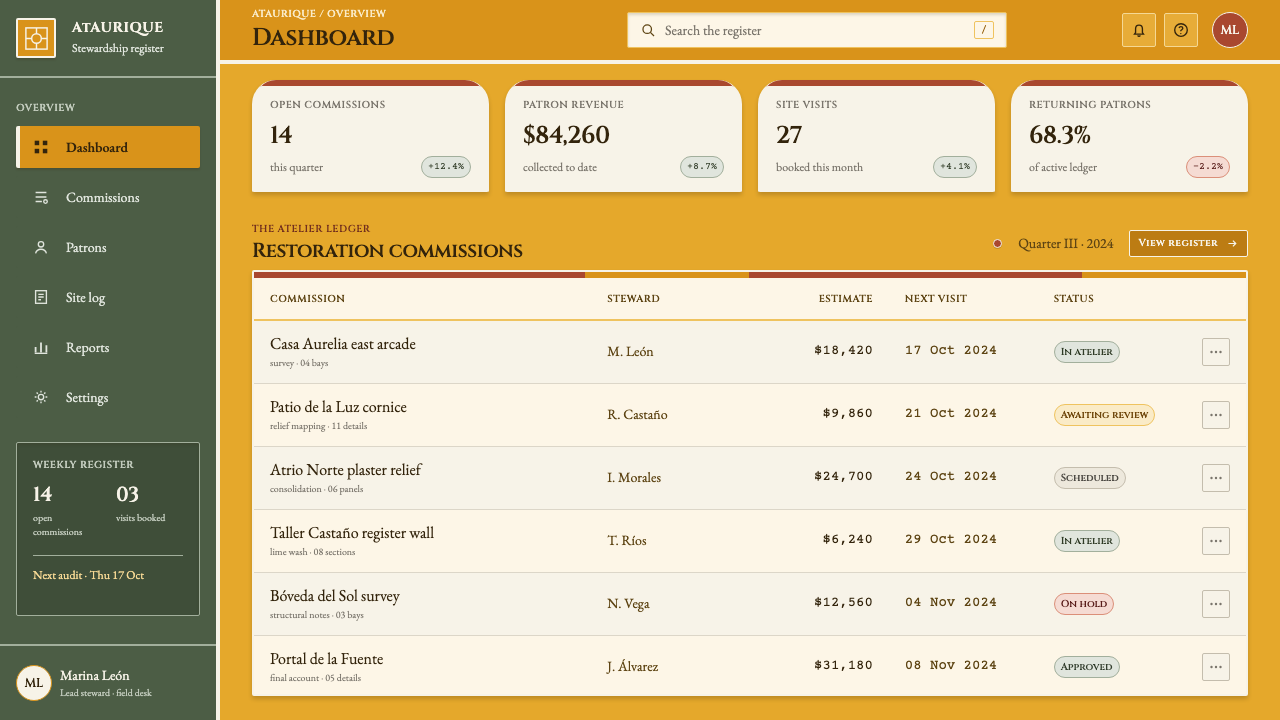Click the Site log document icon
Screen dimensions: 1280x720
point(41,297)
